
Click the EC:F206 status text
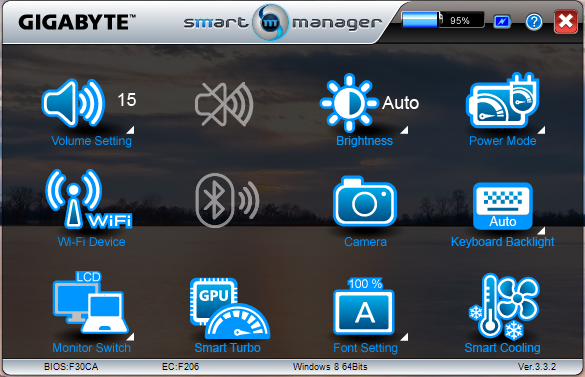point(180,367)
